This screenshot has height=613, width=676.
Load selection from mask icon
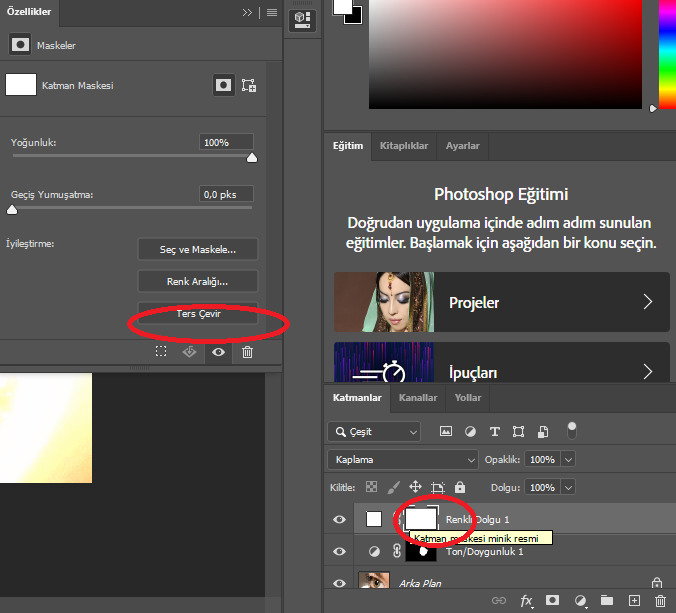click(161, 351)
